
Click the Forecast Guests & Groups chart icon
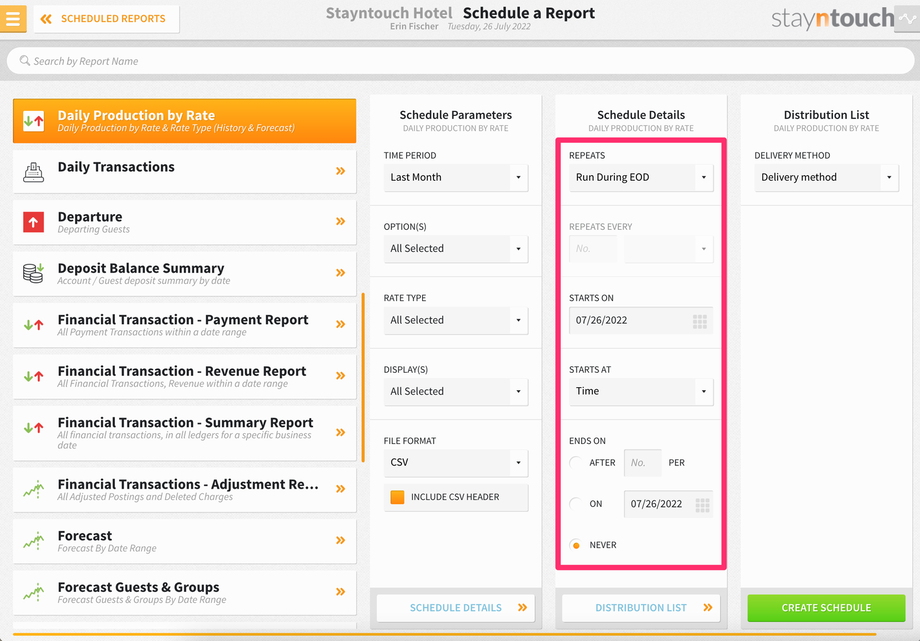click(x=33, y=592)
